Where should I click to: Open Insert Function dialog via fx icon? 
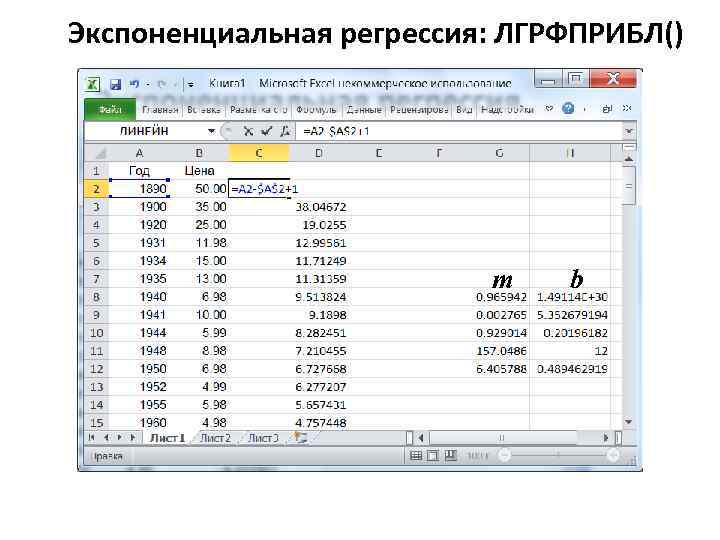[285, 132]
